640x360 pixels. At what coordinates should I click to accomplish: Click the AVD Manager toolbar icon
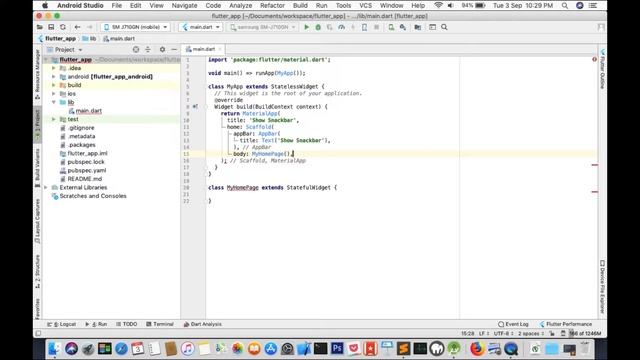pyautogui.click(x=391, y=27)
